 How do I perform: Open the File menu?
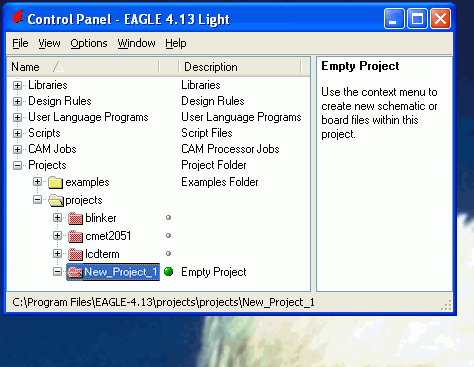(20, 43)
